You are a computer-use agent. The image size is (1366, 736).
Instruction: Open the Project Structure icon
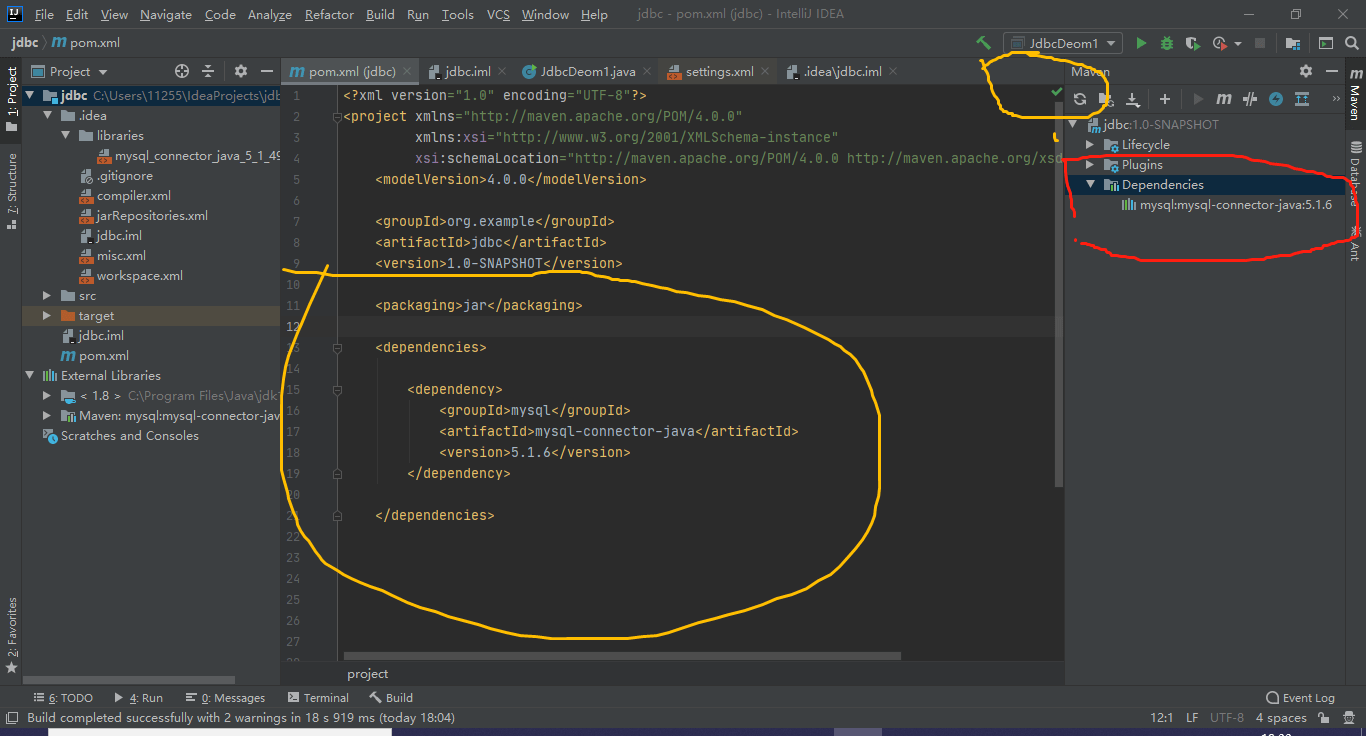tap(1293, 43)
